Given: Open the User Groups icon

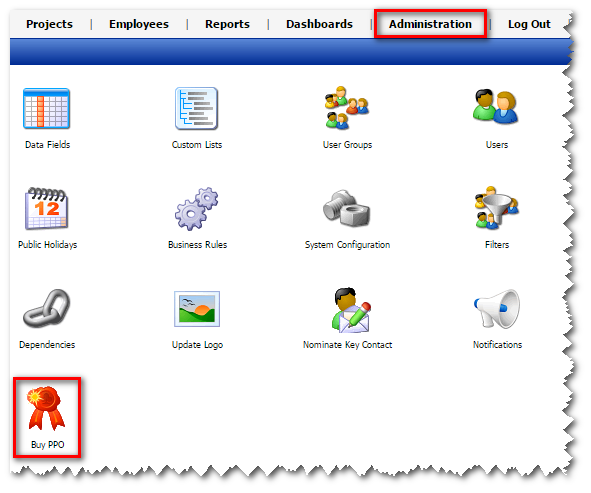Looking at the screenshot, I should [x=347, y=108].
